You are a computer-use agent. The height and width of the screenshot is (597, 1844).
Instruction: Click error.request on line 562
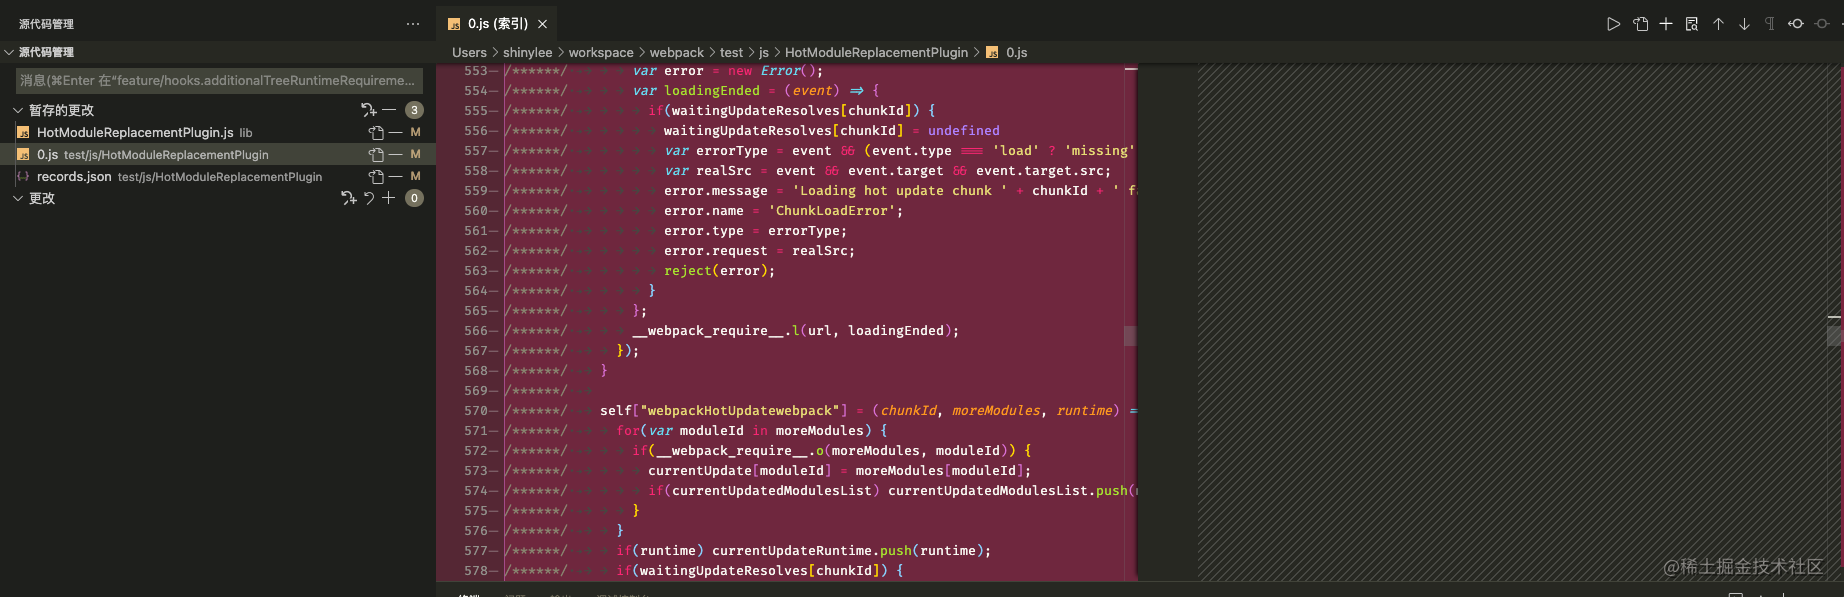715,251
